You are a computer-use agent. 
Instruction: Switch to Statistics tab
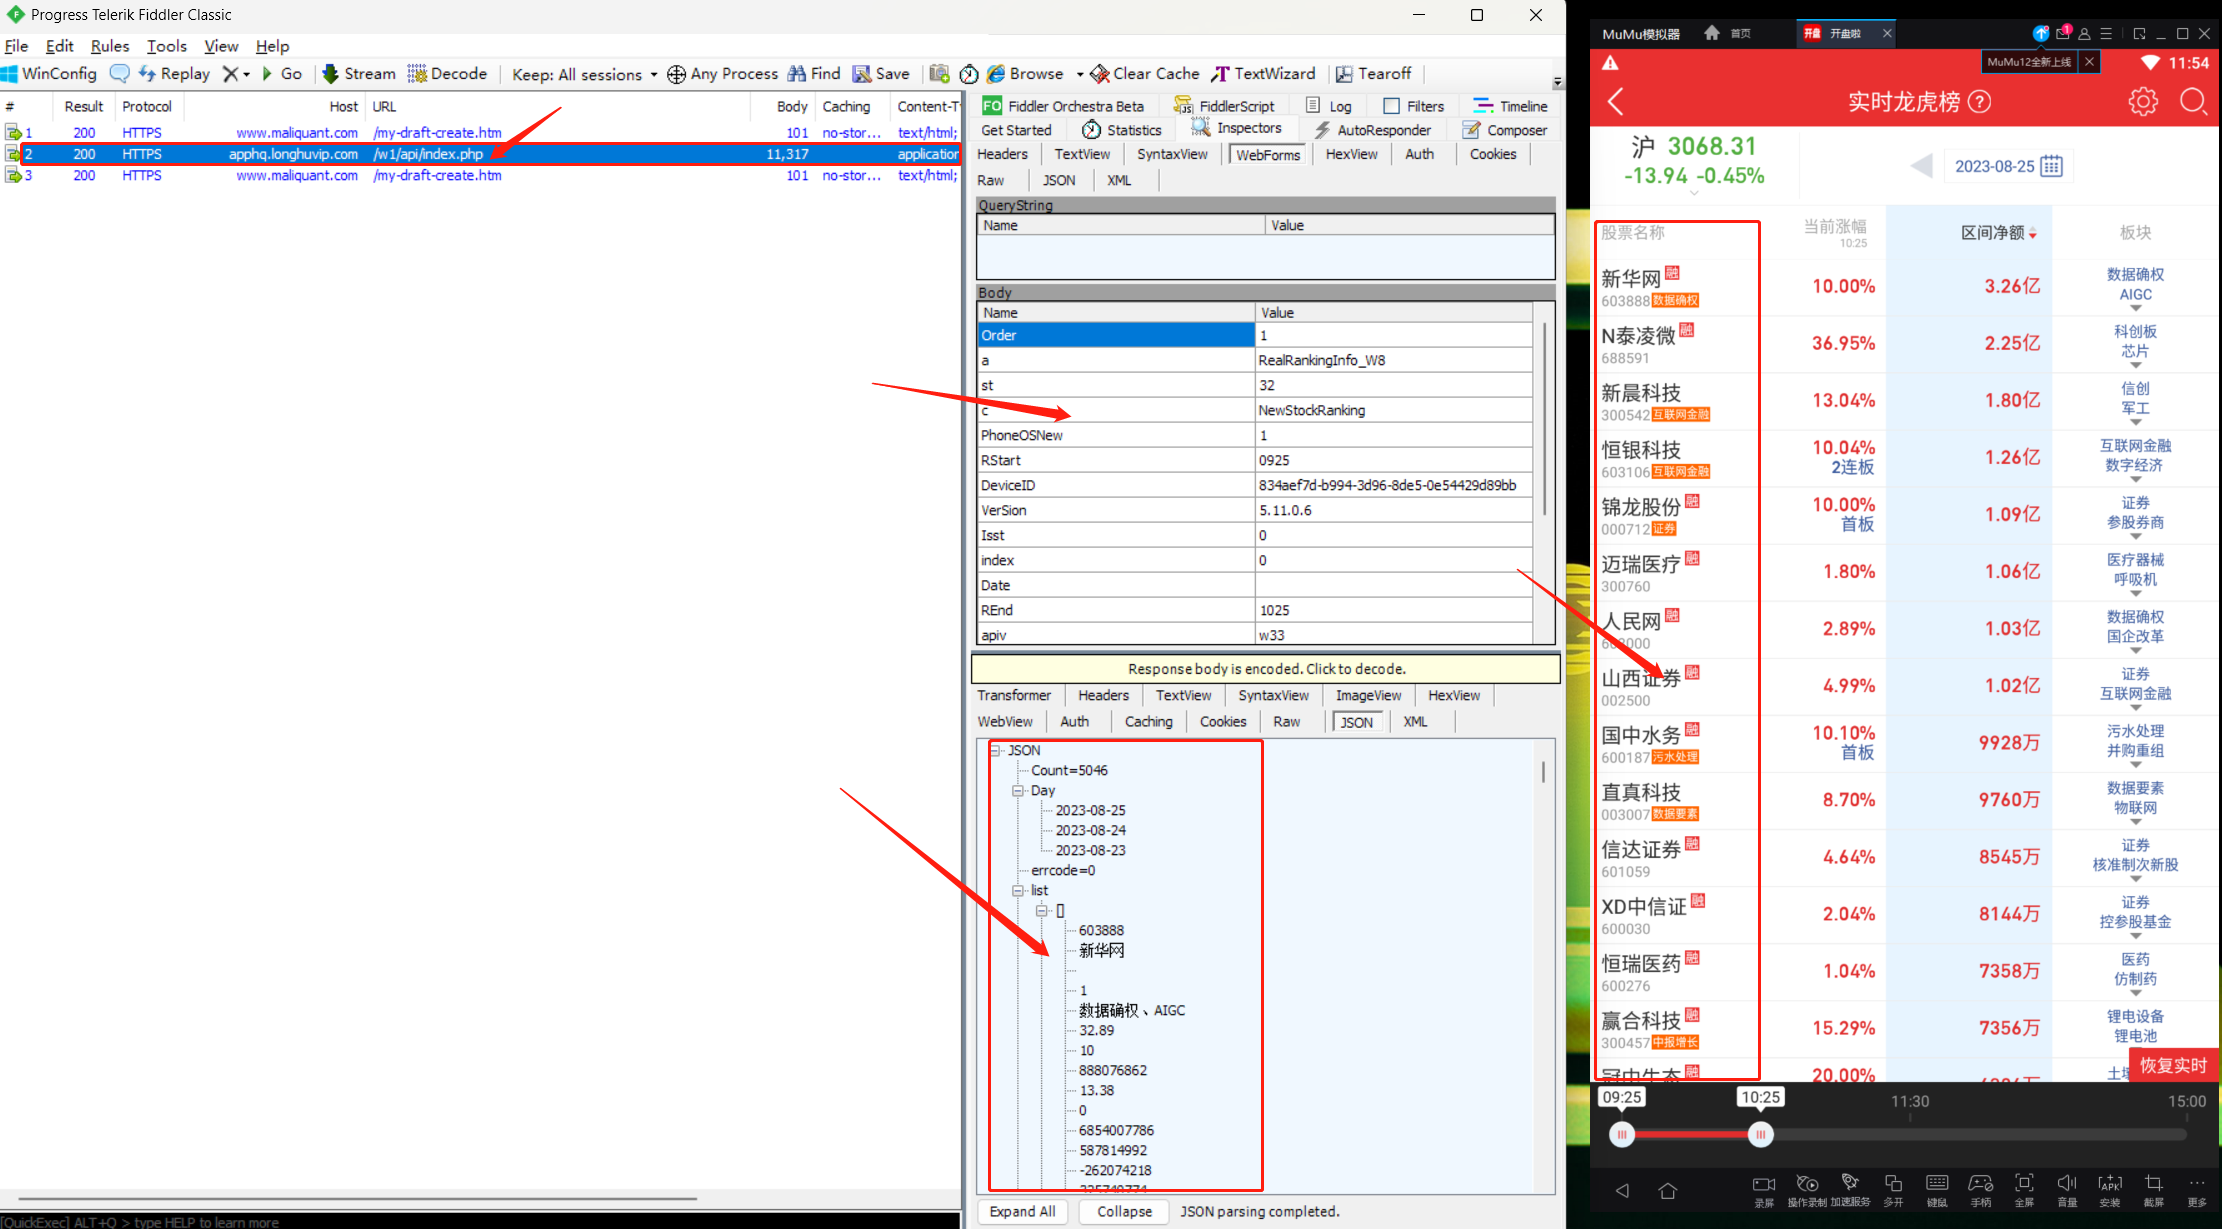(1122, 130)
